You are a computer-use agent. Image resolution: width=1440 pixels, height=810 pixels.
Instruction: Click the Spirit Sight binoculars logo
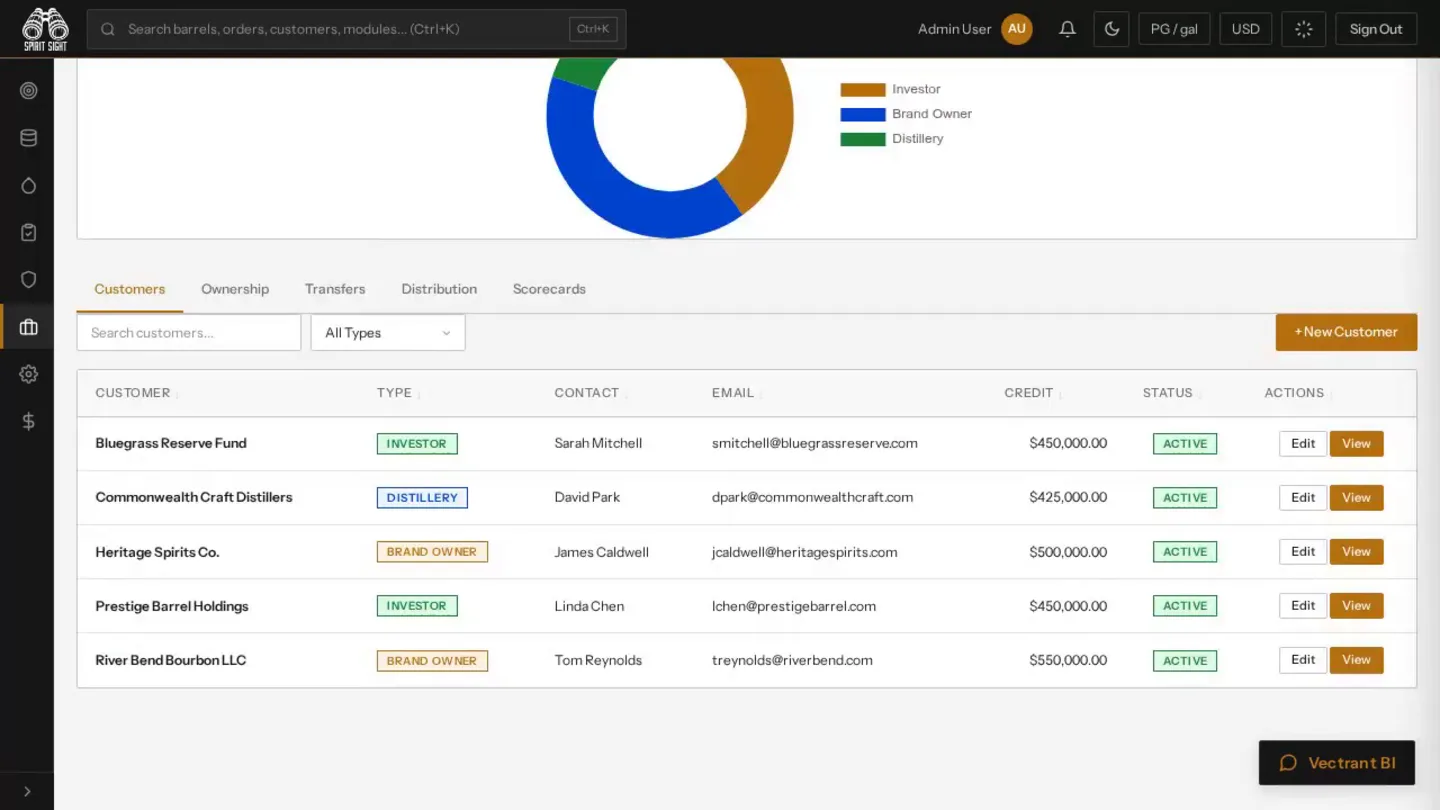(45, 29)
